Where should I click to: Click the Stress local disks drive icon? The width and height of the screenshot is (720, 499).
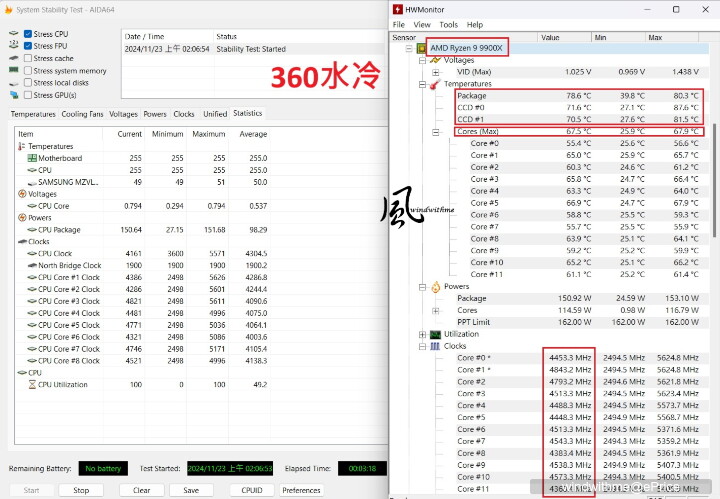coord(14,83)
